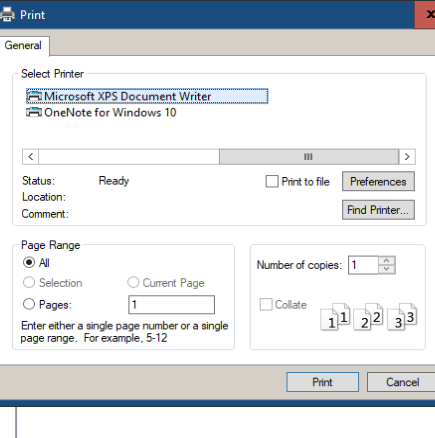The width and height of the screenshot is (435, 438).
Task: Click the Ready status text
Action: (114, 181)
